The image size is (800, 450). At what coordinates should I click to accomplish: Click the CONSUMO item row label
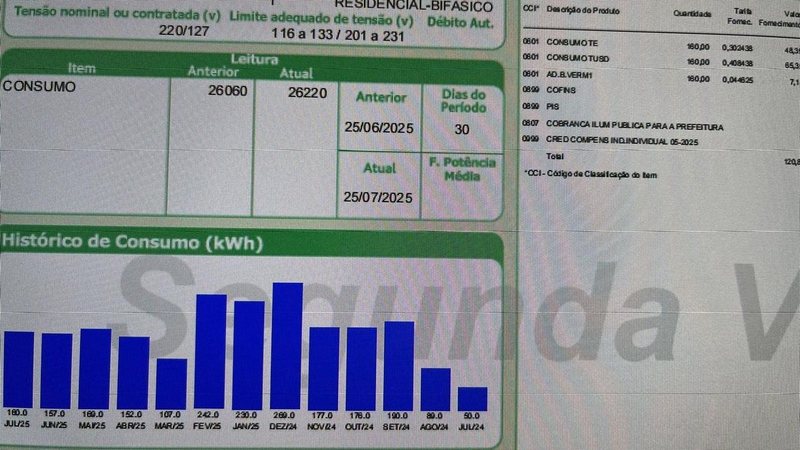39,86
